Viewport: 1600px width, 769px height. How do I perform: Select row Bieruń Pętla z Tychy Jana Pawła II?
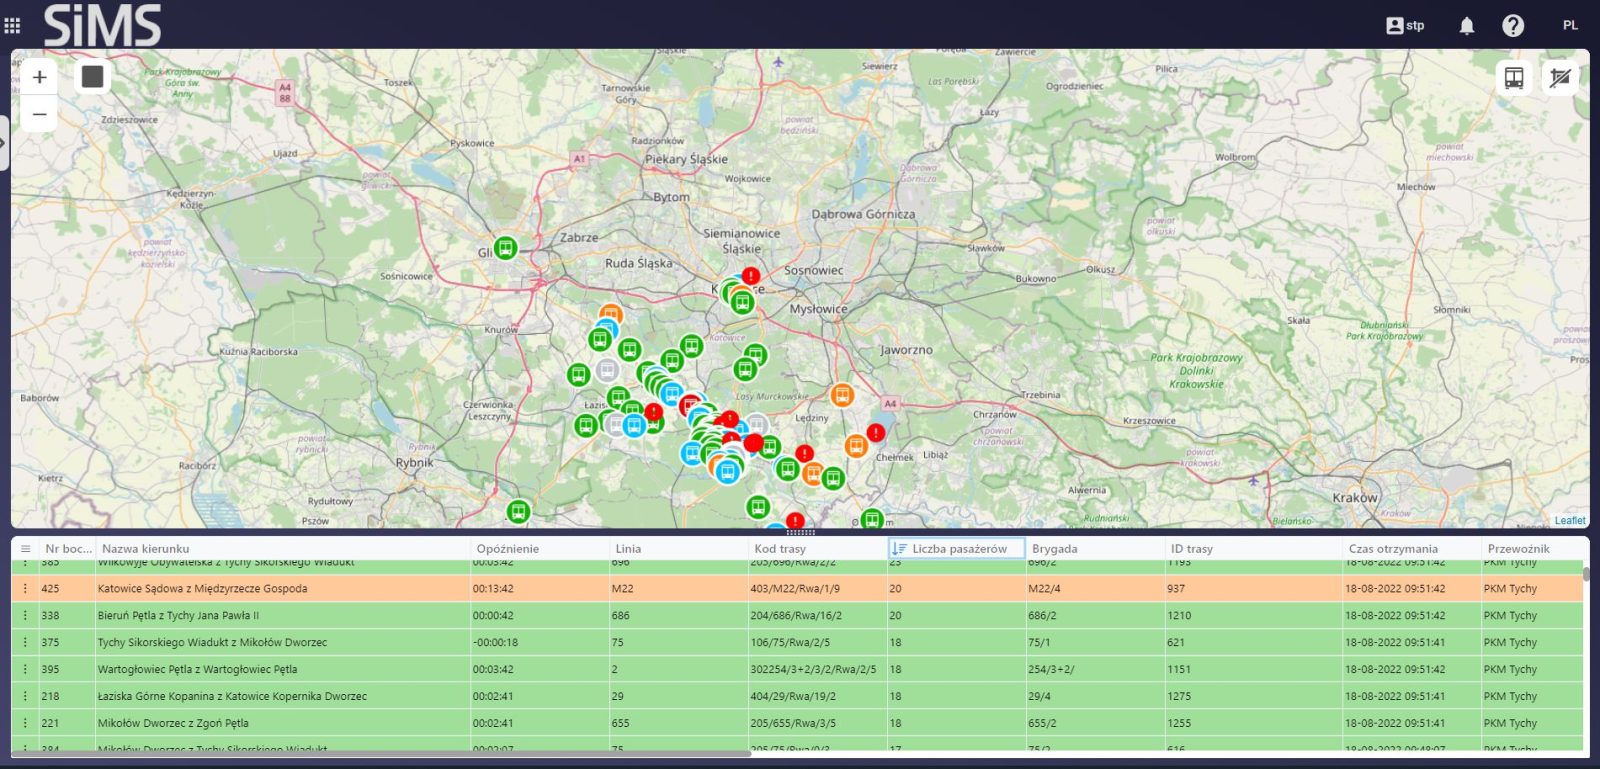click(x=797, y=615)
